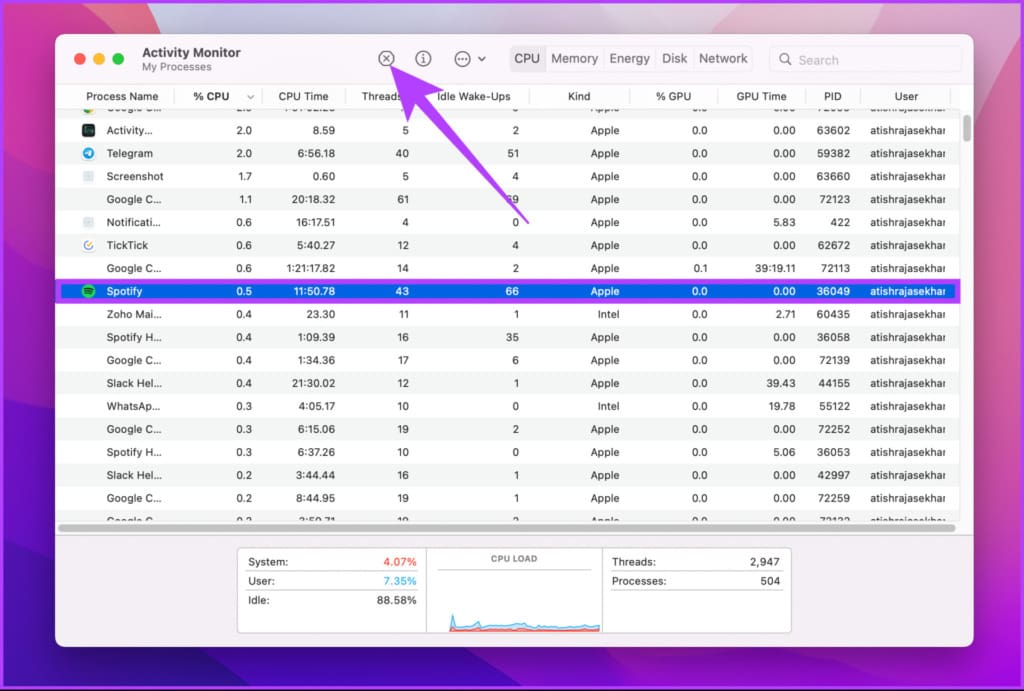
Task: Select the Disk tab
Action: pos(675,59)
